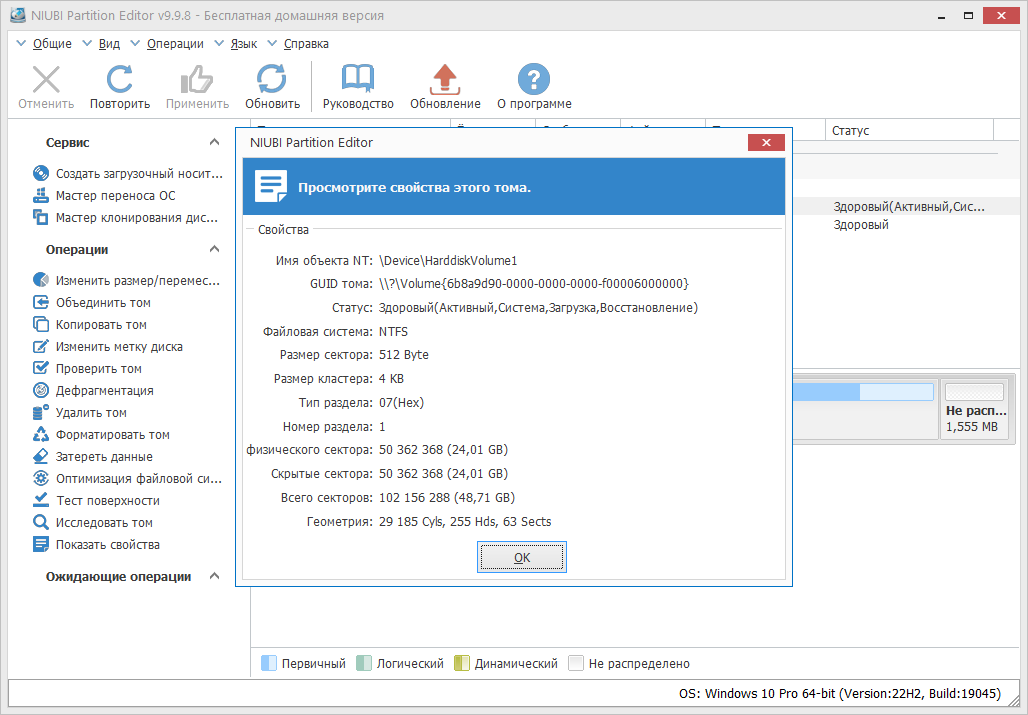Click the Оптимизация файловой системы icon
The image size is (1028, 715).
tap(41, 478)
